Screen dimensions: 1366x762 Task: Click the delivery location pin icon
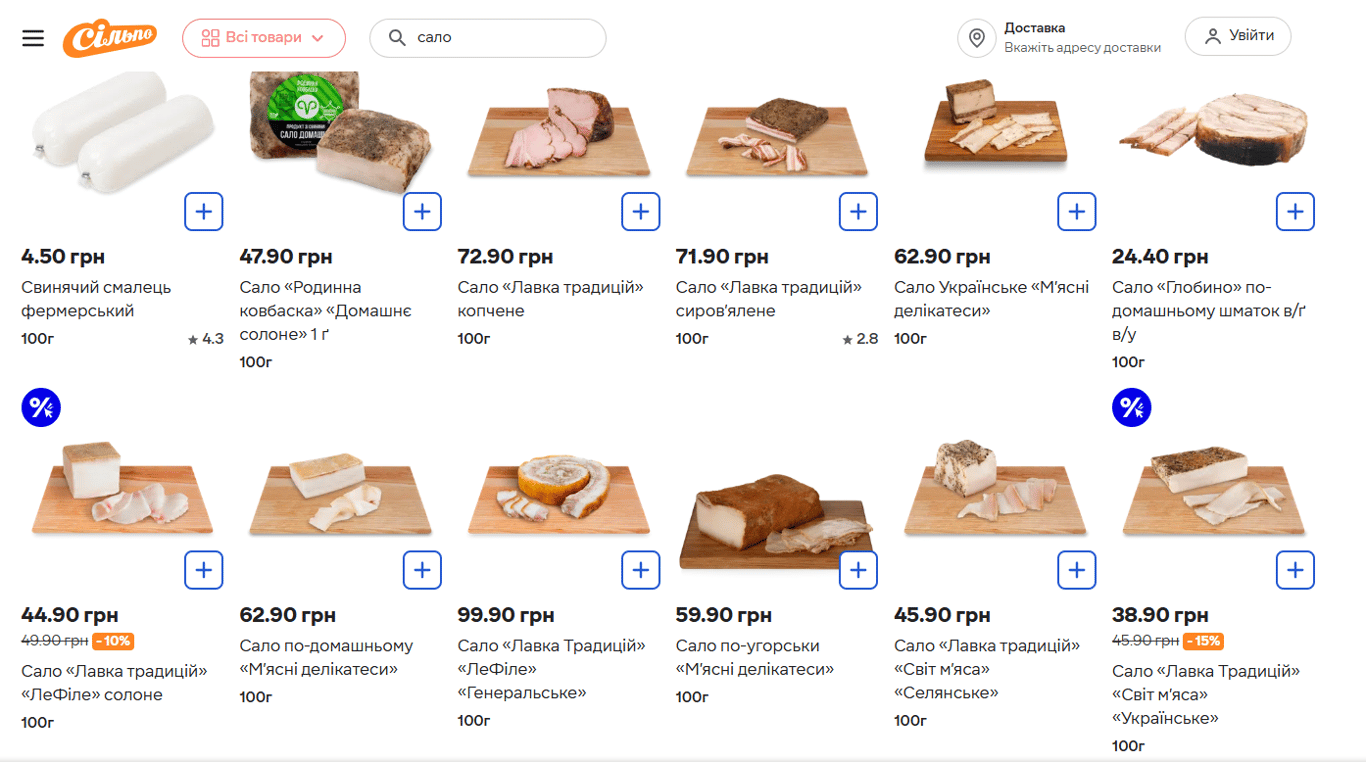[x=976, y=38]
